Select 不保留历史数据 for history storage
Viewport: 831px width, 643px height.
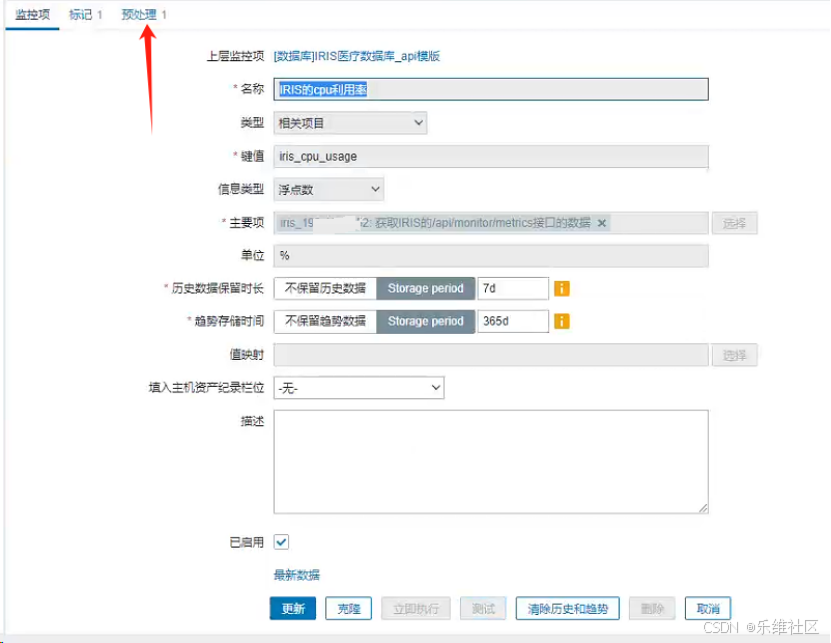(323, 288)
